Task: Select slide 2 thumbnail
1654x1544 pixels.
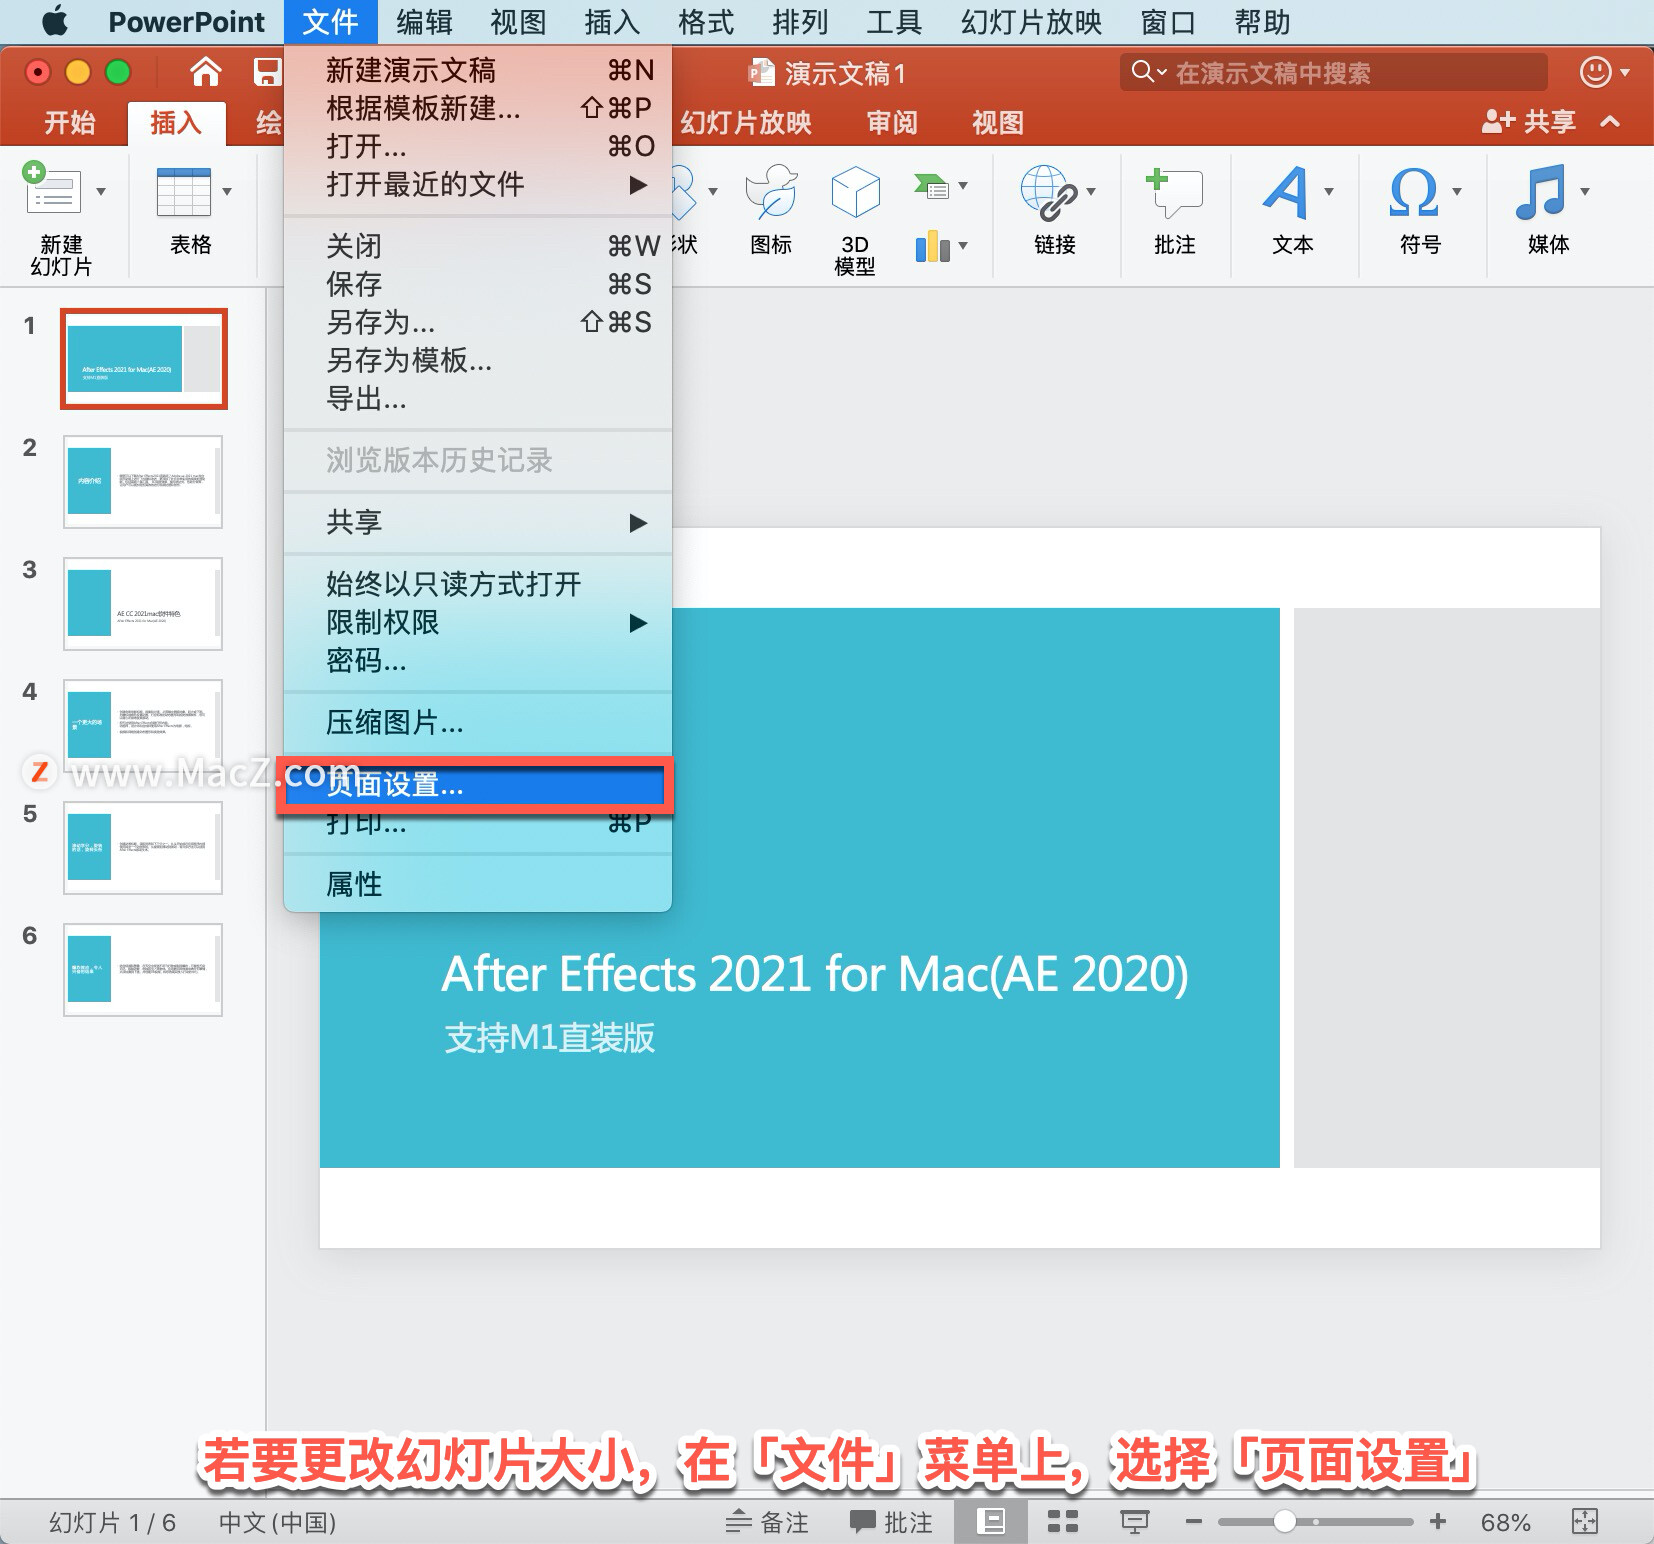Action: pos(143,481)
